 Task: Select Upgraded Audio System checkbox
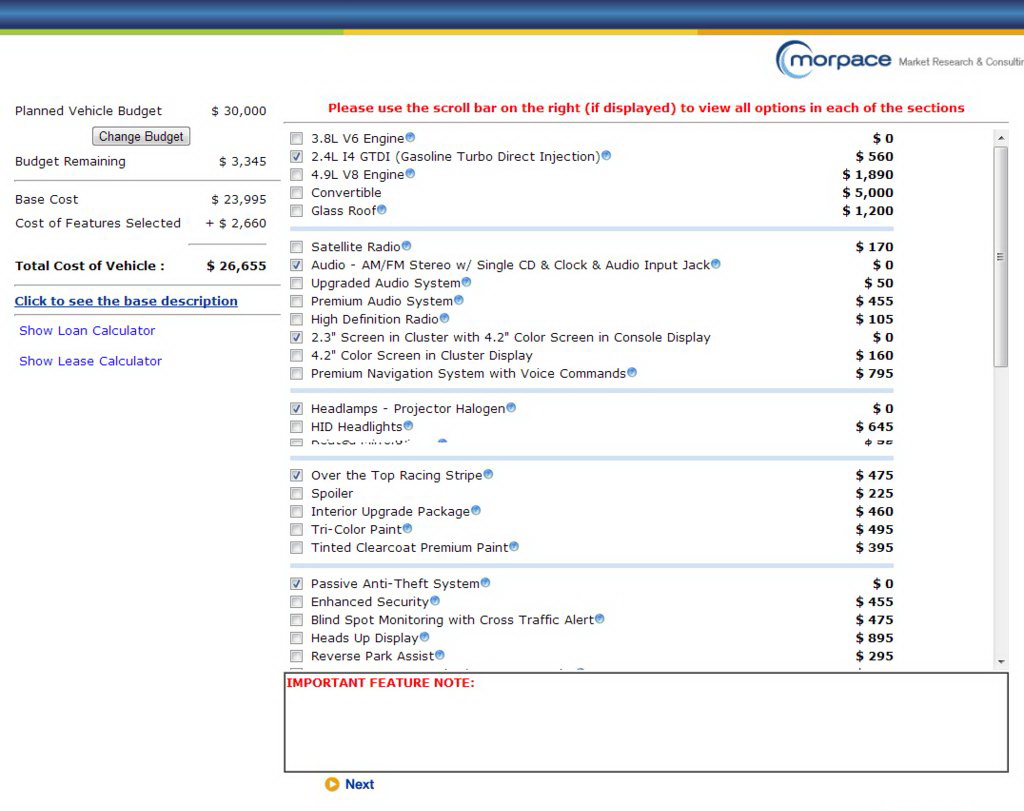(296, 283)
